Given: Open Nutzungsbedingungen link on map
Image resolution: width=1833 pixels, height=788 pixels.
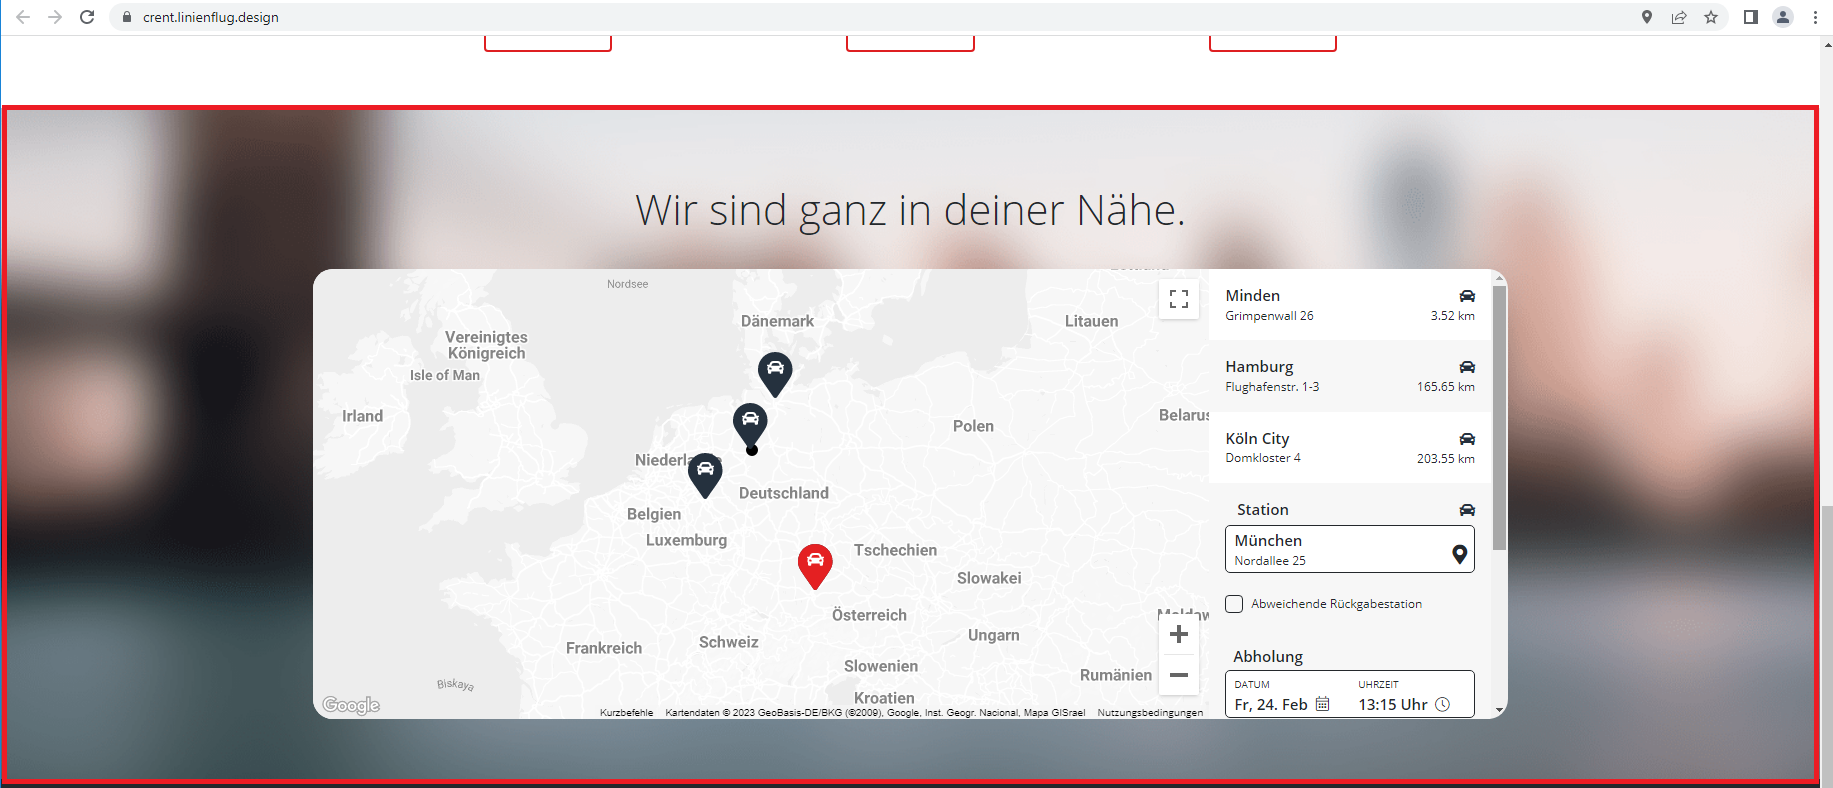Looking at the screenshot, I should (x=1150, y=713).
